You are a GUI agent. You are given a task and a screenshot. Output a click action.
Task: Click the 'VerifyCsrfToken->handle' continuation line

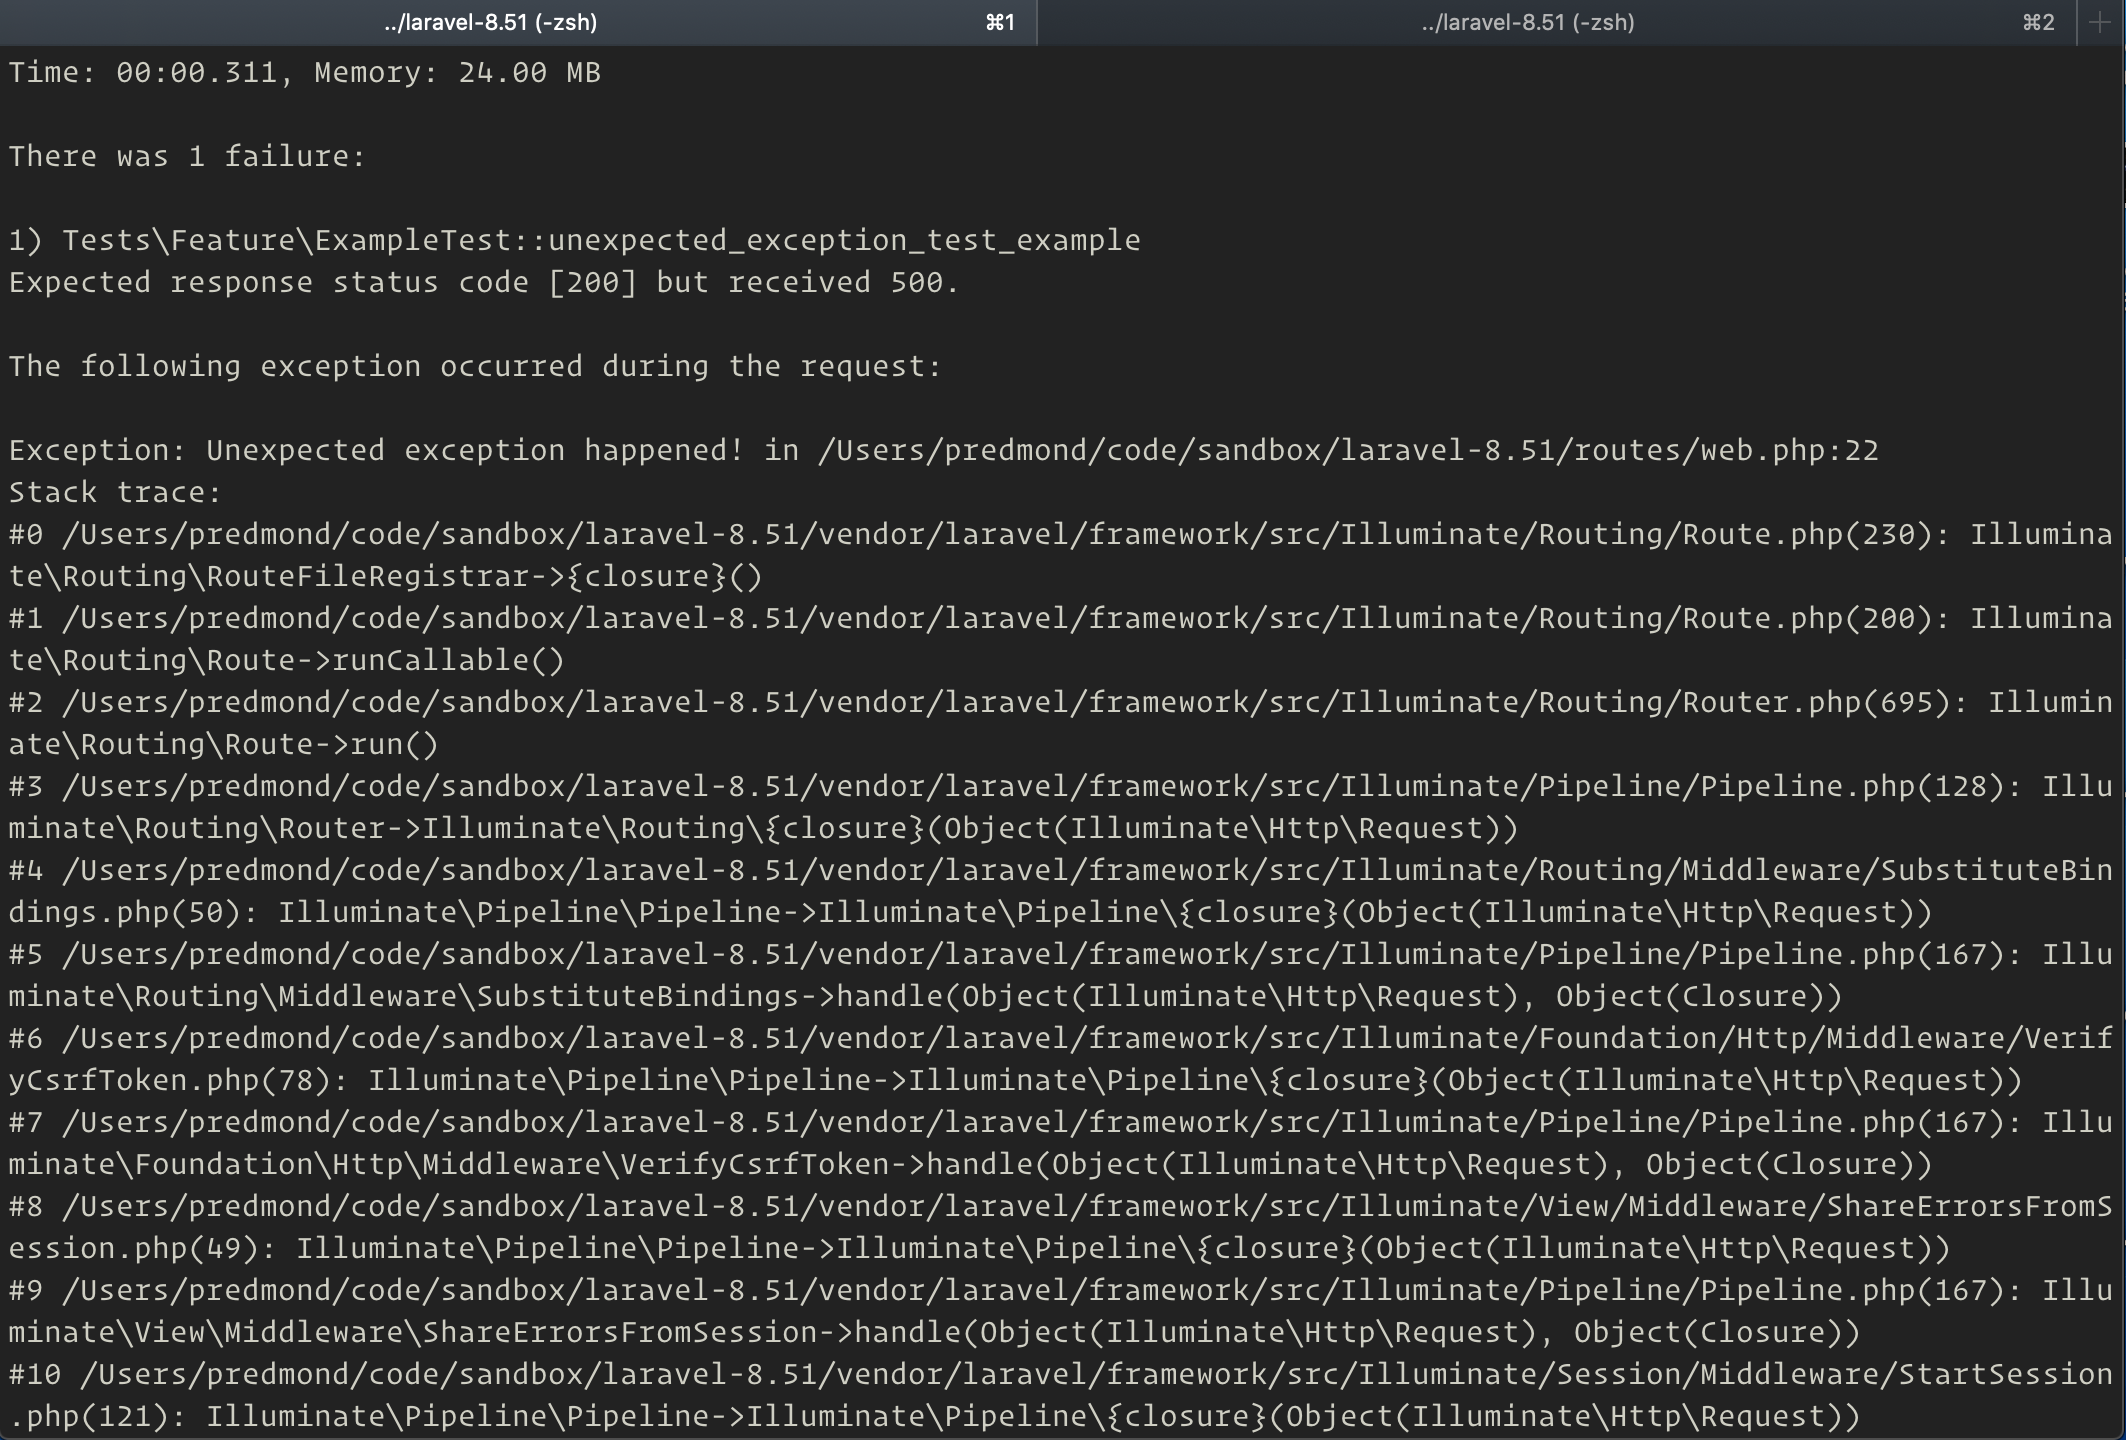[x=970, y=1165]
